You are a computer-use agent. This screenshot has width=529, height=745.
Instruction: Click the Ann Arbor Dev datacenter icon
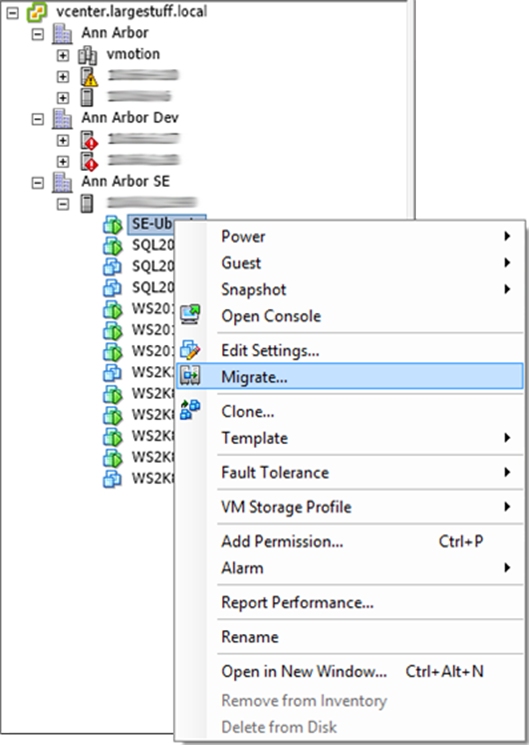click(62, 118)
